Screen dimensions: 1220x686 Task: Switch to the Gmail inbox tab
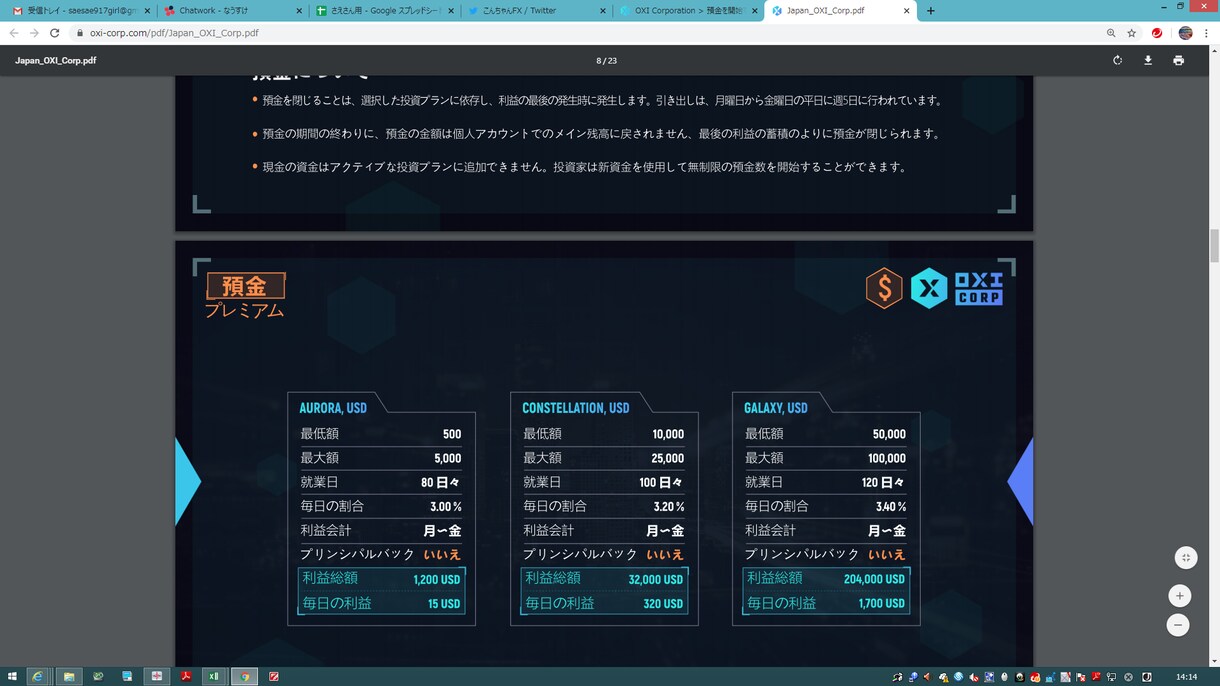(x=80, y=11)
